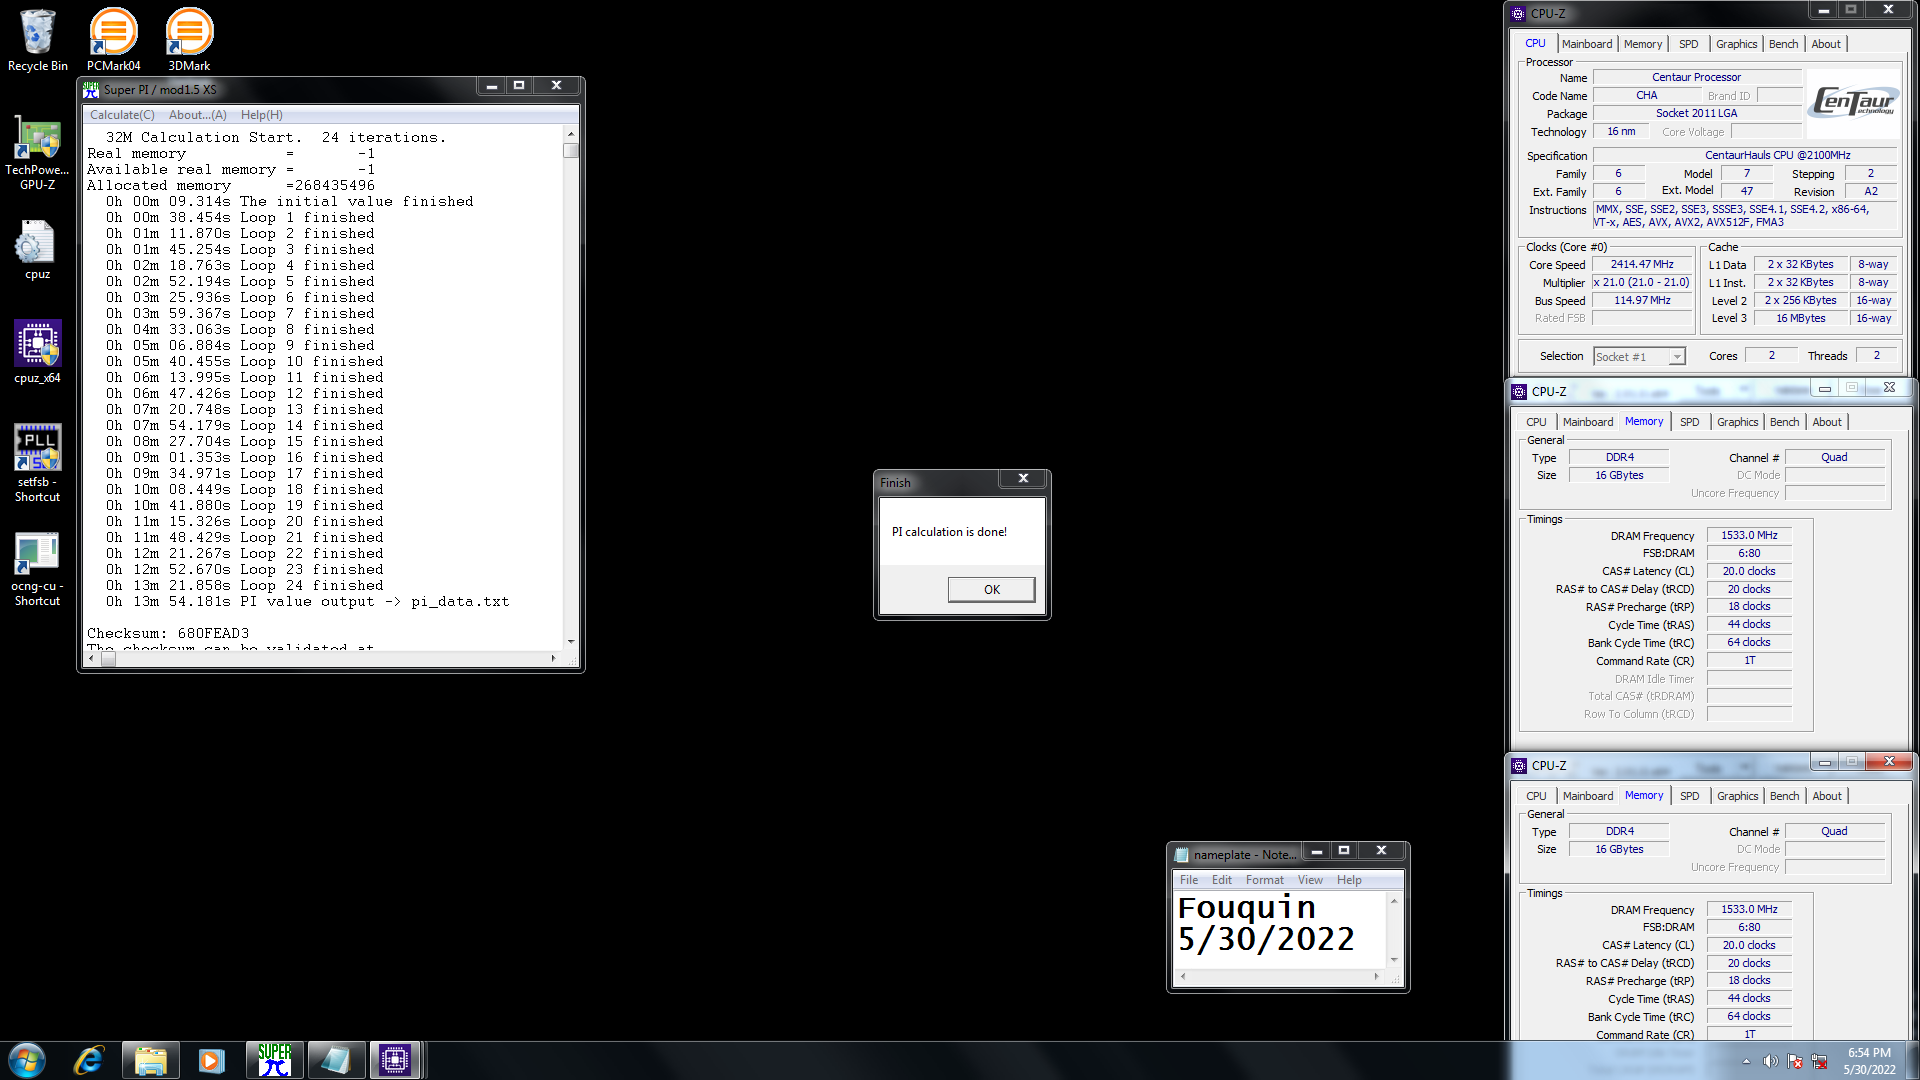Click the Centaur Processor name field
Viewport: 1920px width, 1080px height.
coord(1697,77)
